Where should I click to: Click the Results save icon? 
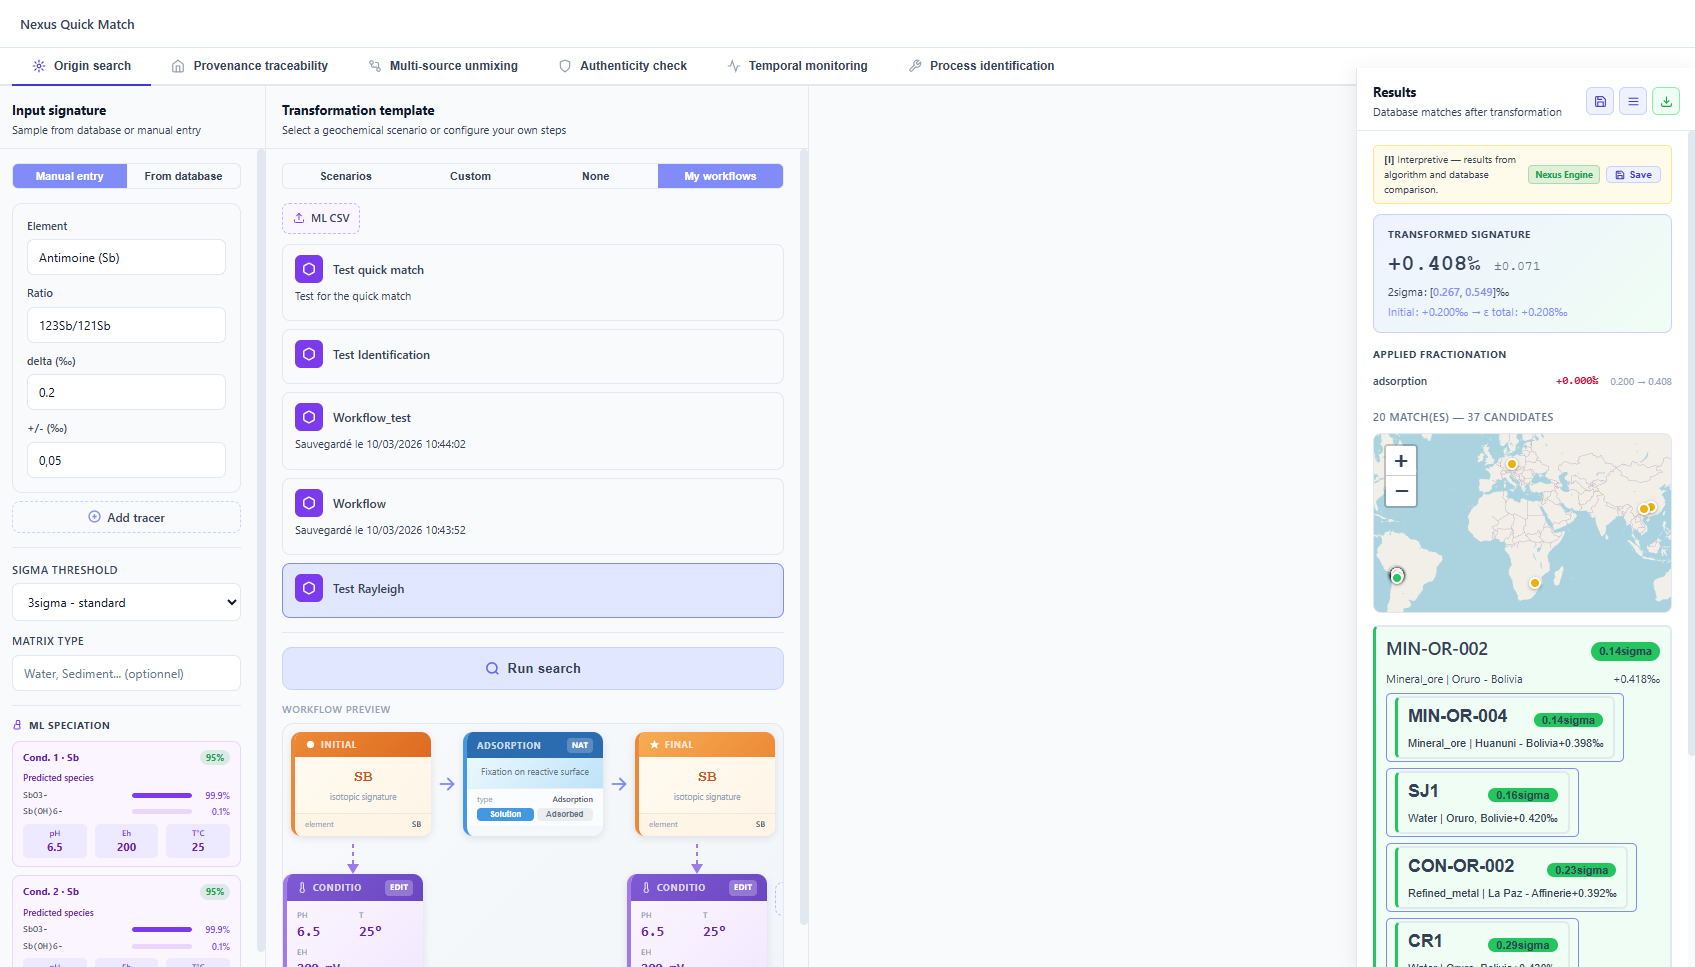click(x=1600, y=101)
